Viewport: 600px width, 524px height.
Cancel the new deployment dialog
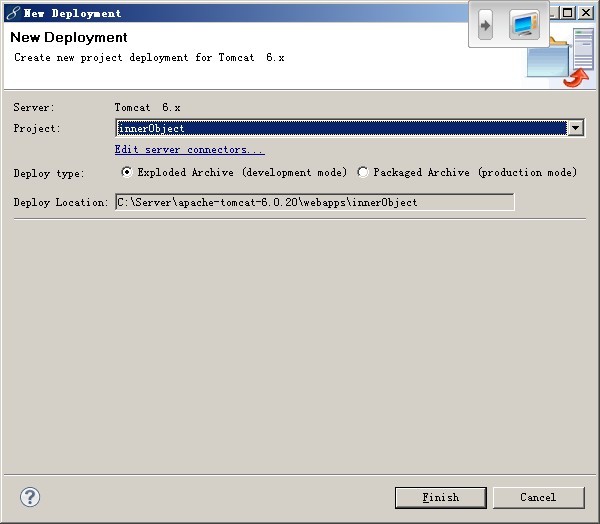click(x=538, y=497)
